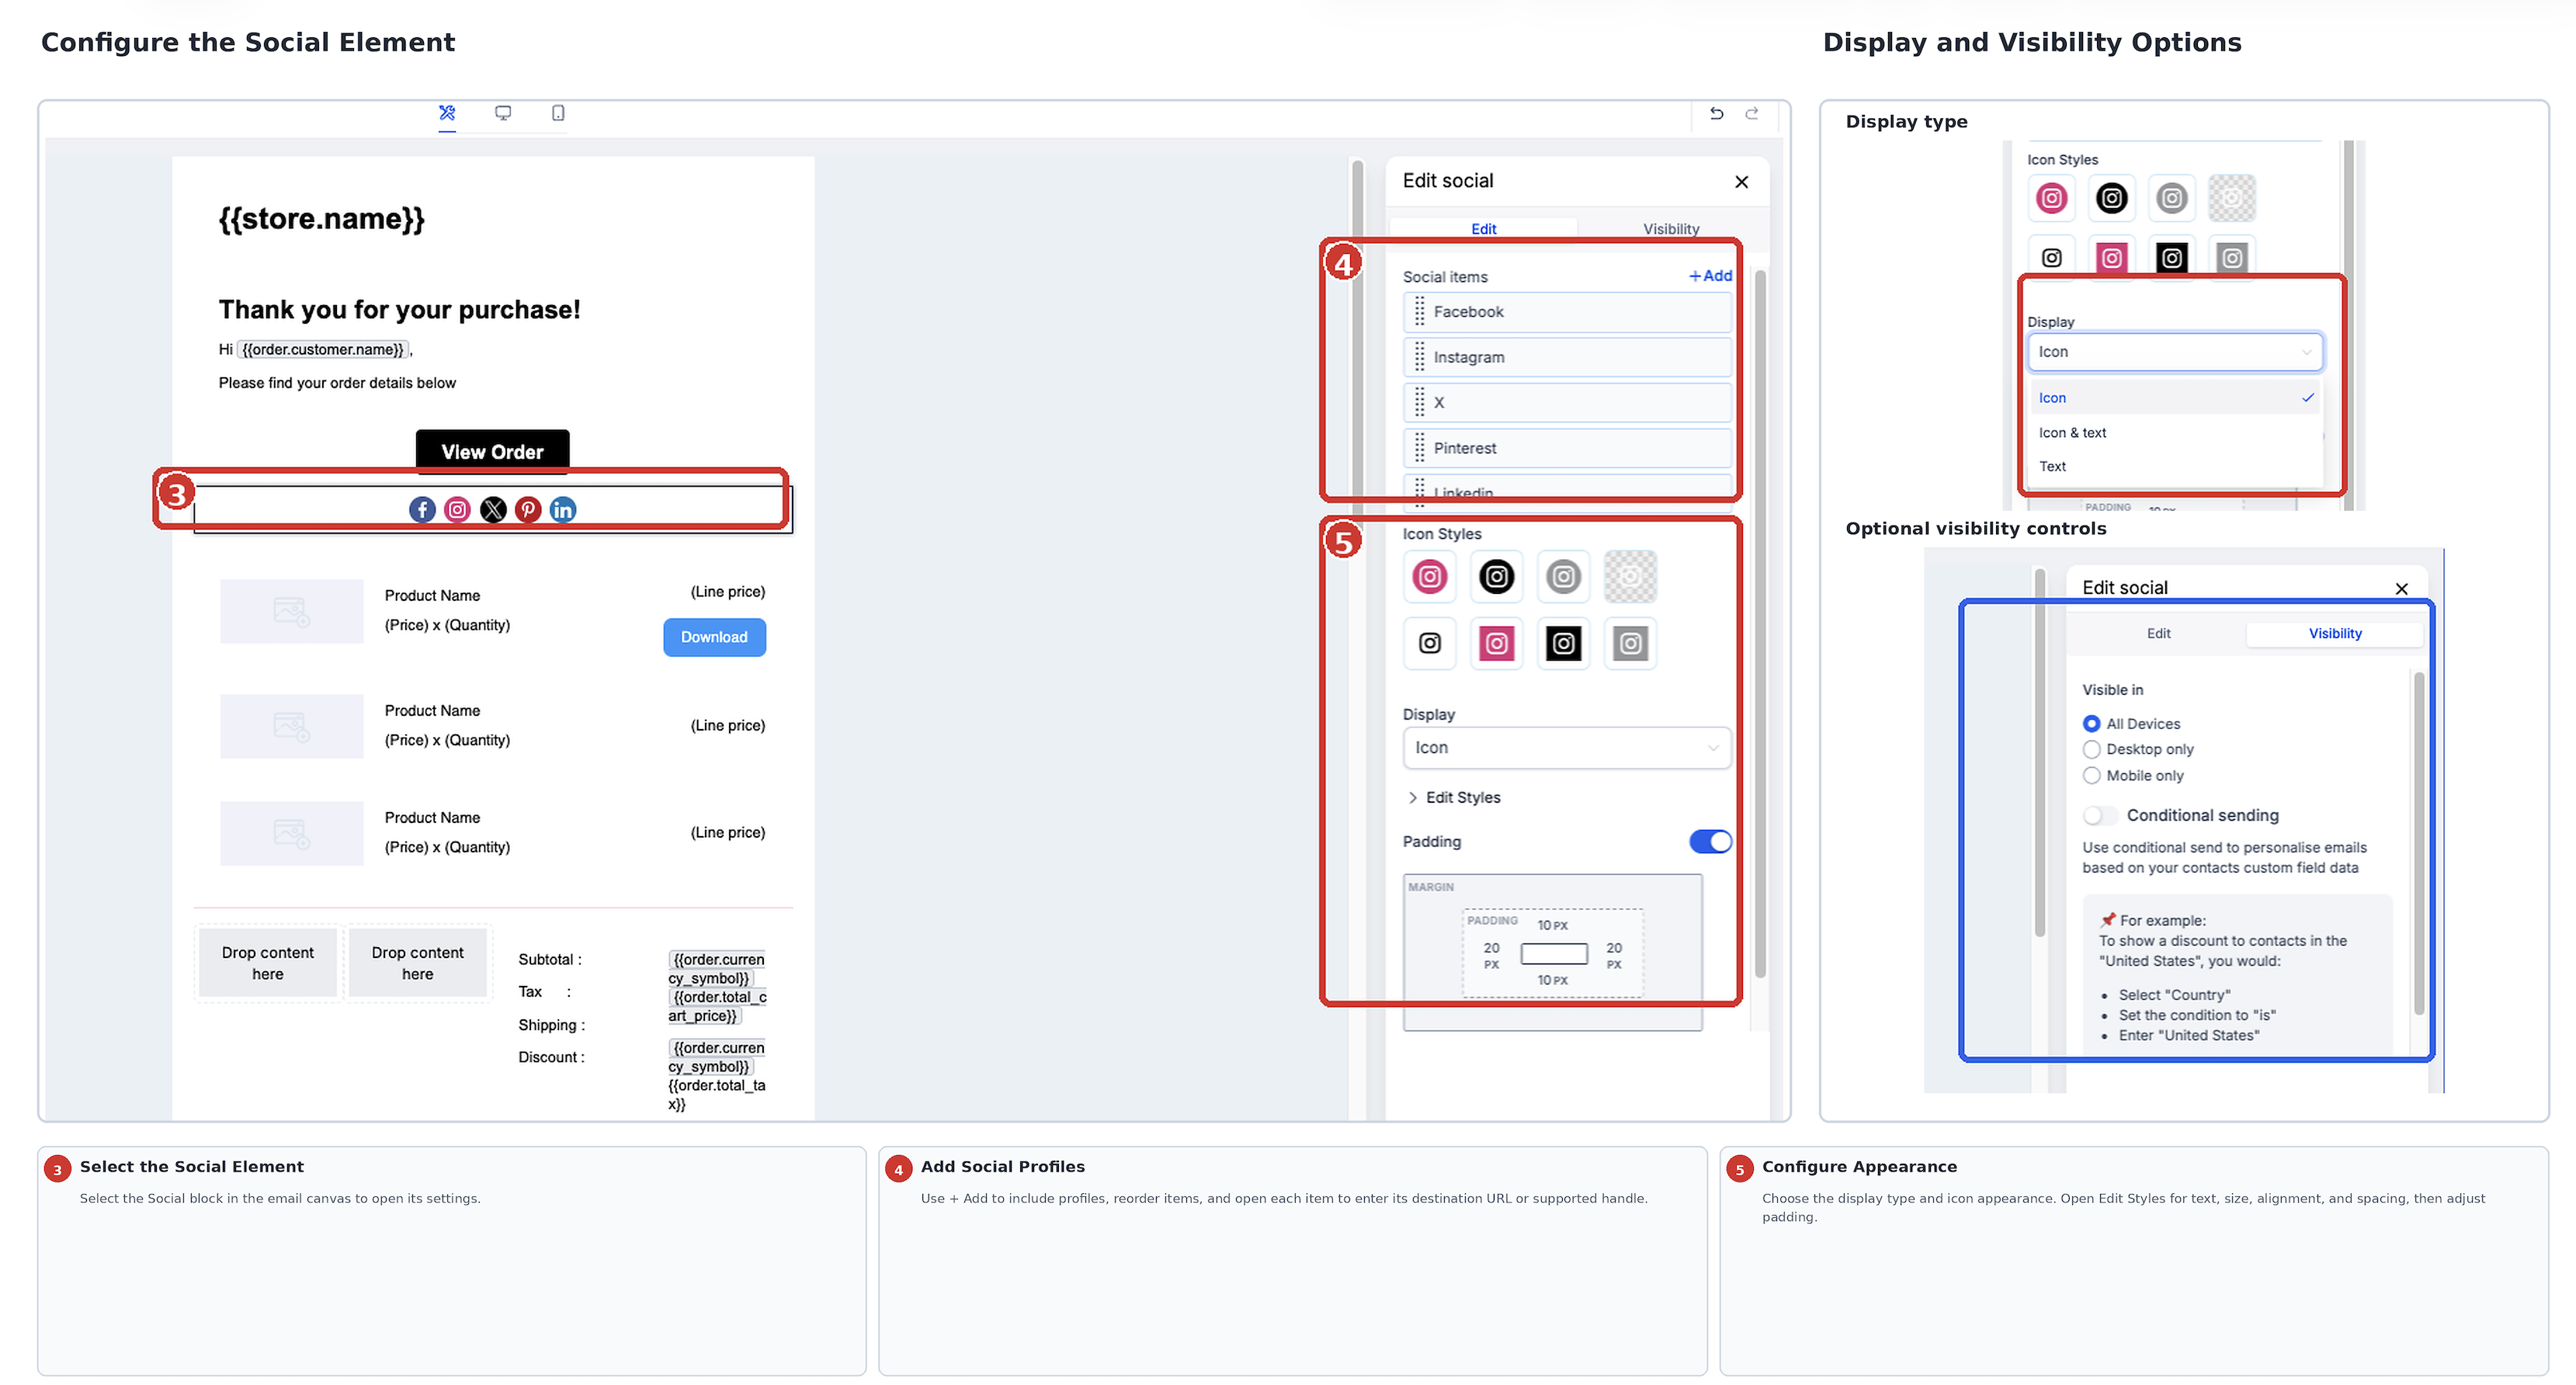Click the View Order button
Image resolution: width=2576 pixels, height=1385 pixels.
click(493, 452)
